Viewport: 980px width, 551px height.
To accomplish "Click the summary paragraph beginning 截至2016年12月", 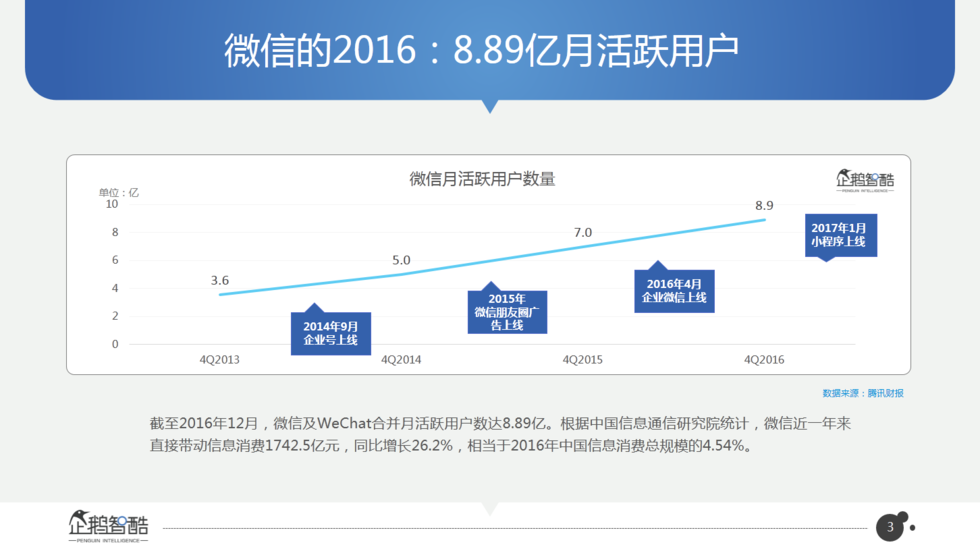I will point(500,435).
